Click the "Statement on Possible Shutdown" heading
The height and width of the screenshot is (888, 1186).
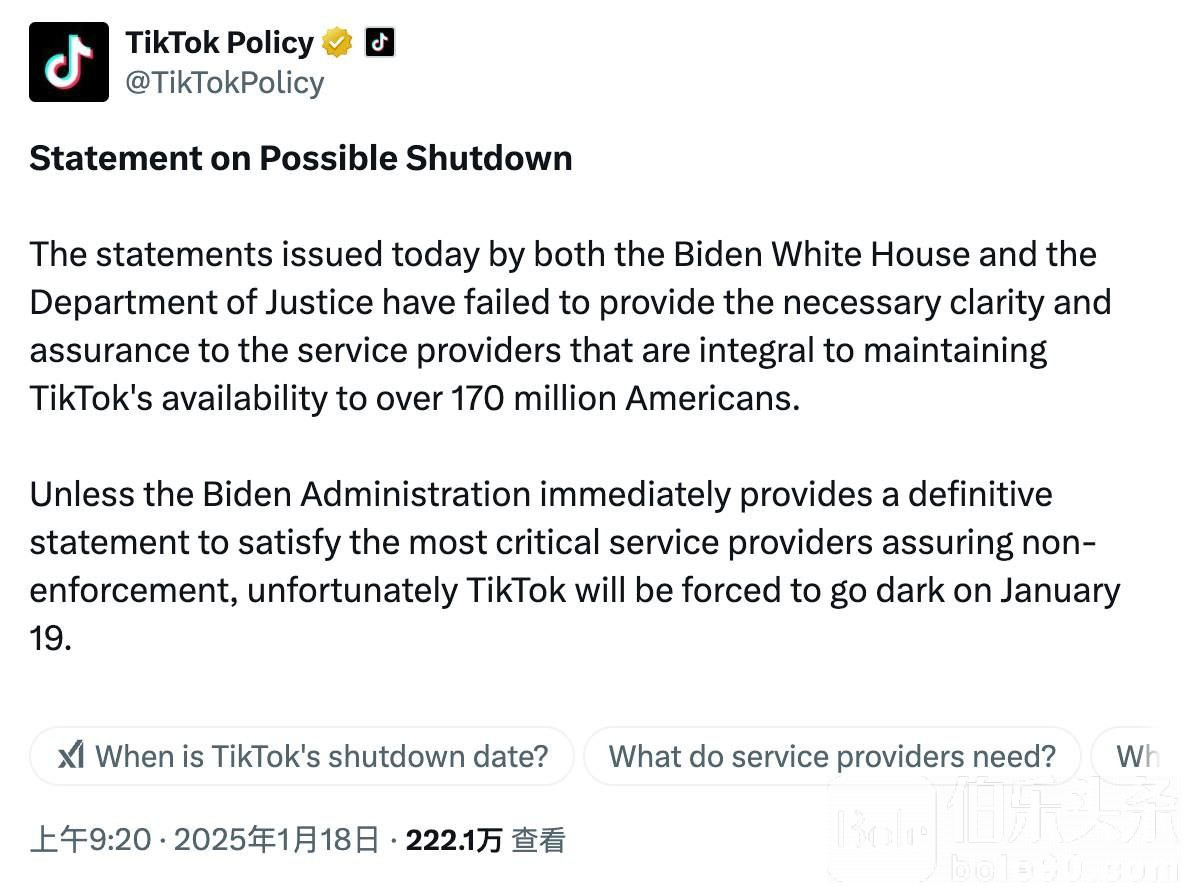(x=301, y=158)
